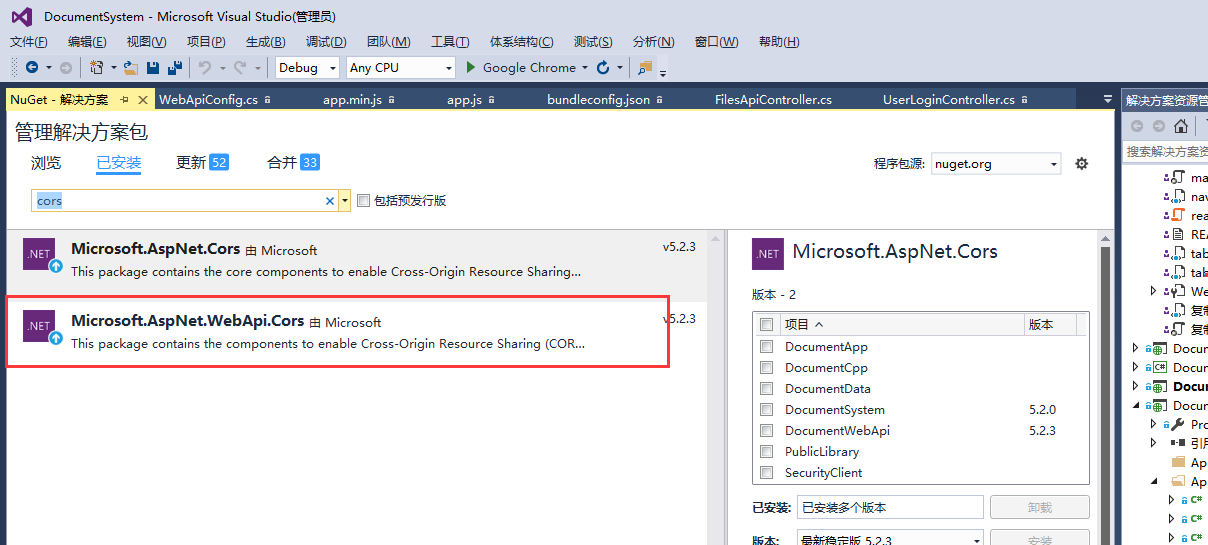
Task: Open the 工具(T) menu
Action: (450, 42)
